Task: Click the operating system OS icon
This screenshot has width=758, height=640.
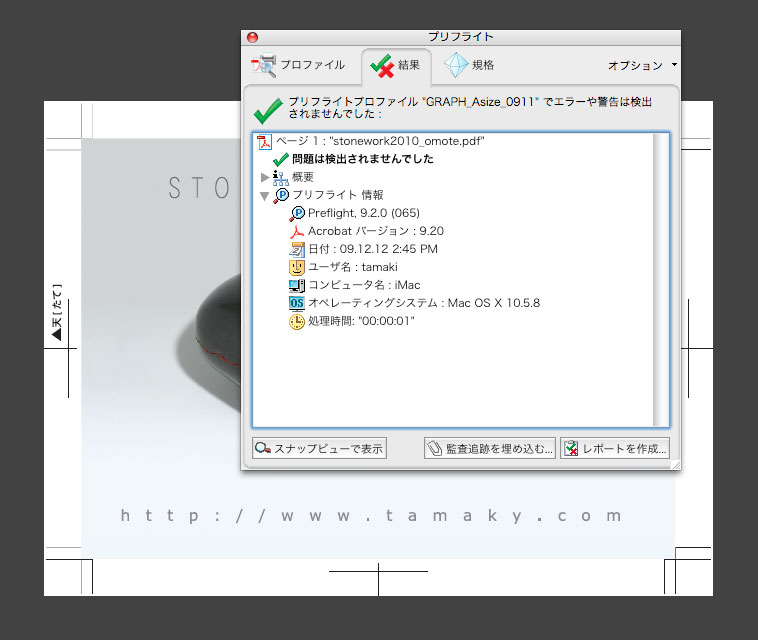Action: [296, 303]
